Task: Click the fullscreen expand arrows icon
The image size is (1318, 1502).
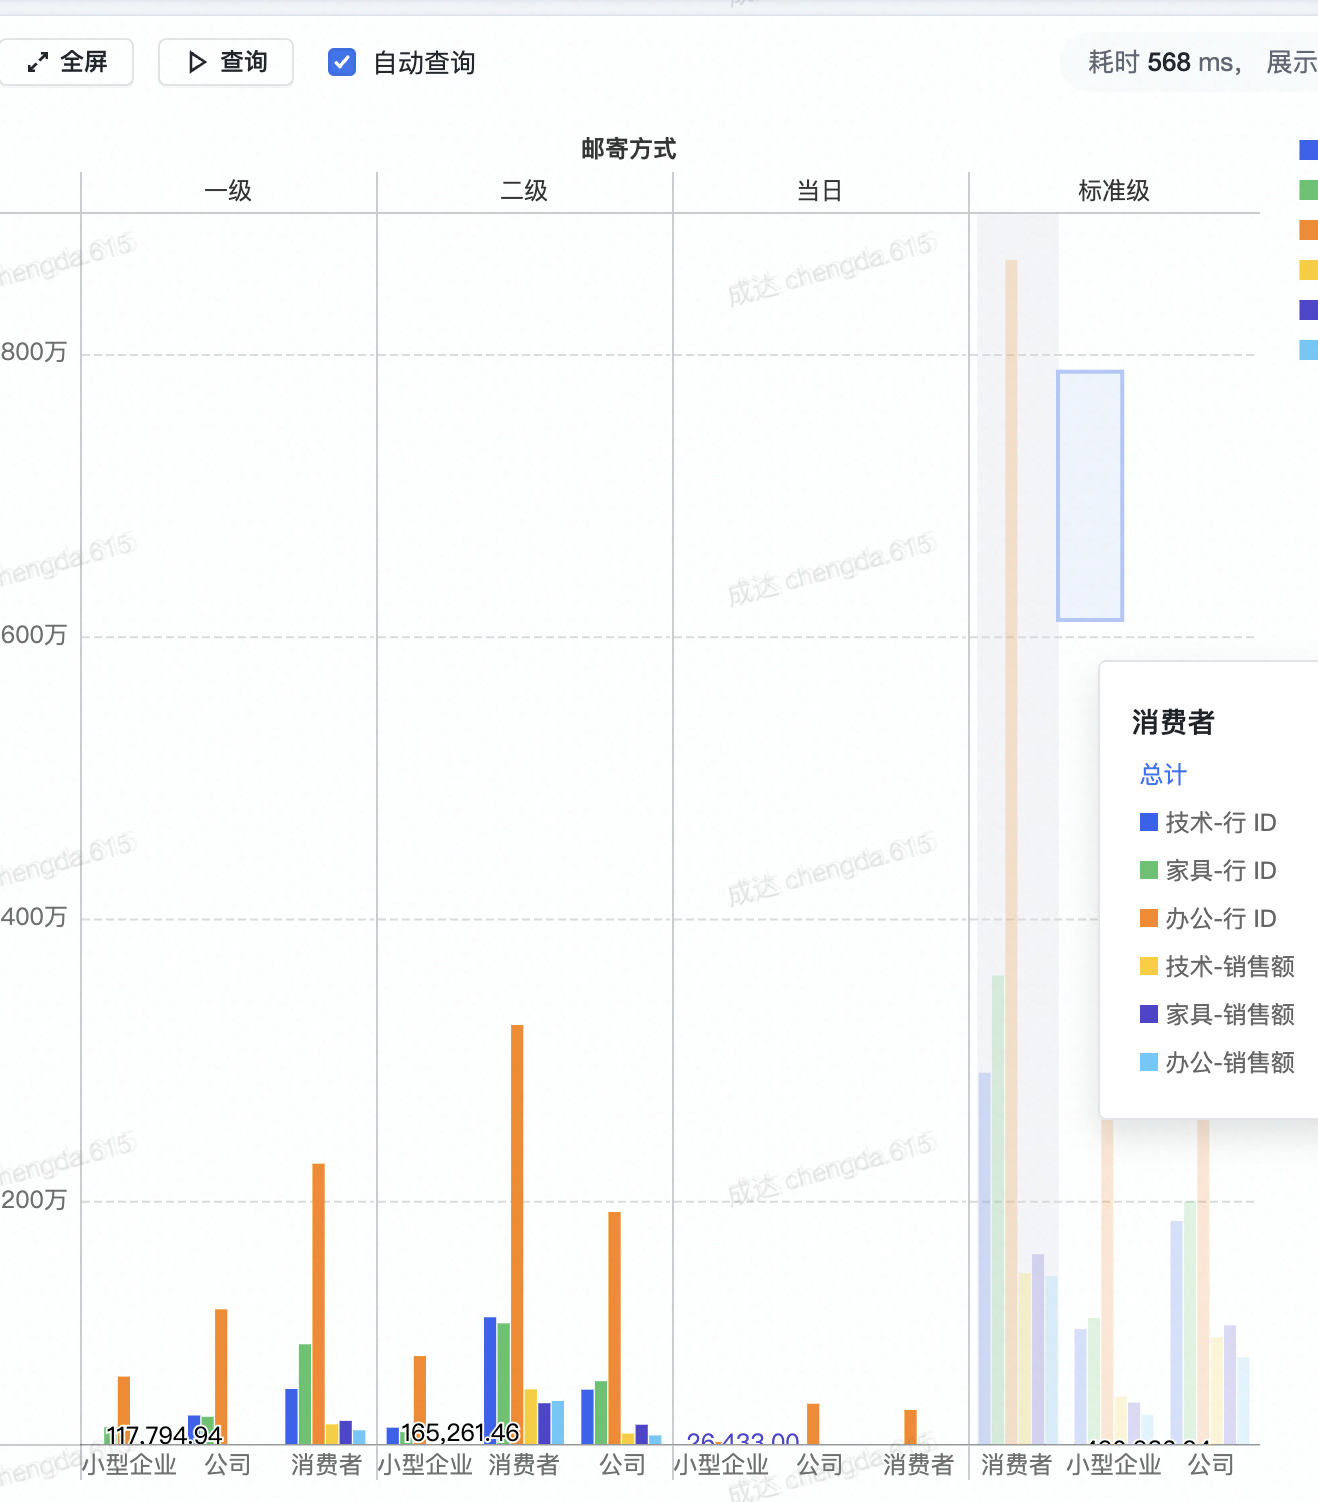Action: (x=38, y=61)
